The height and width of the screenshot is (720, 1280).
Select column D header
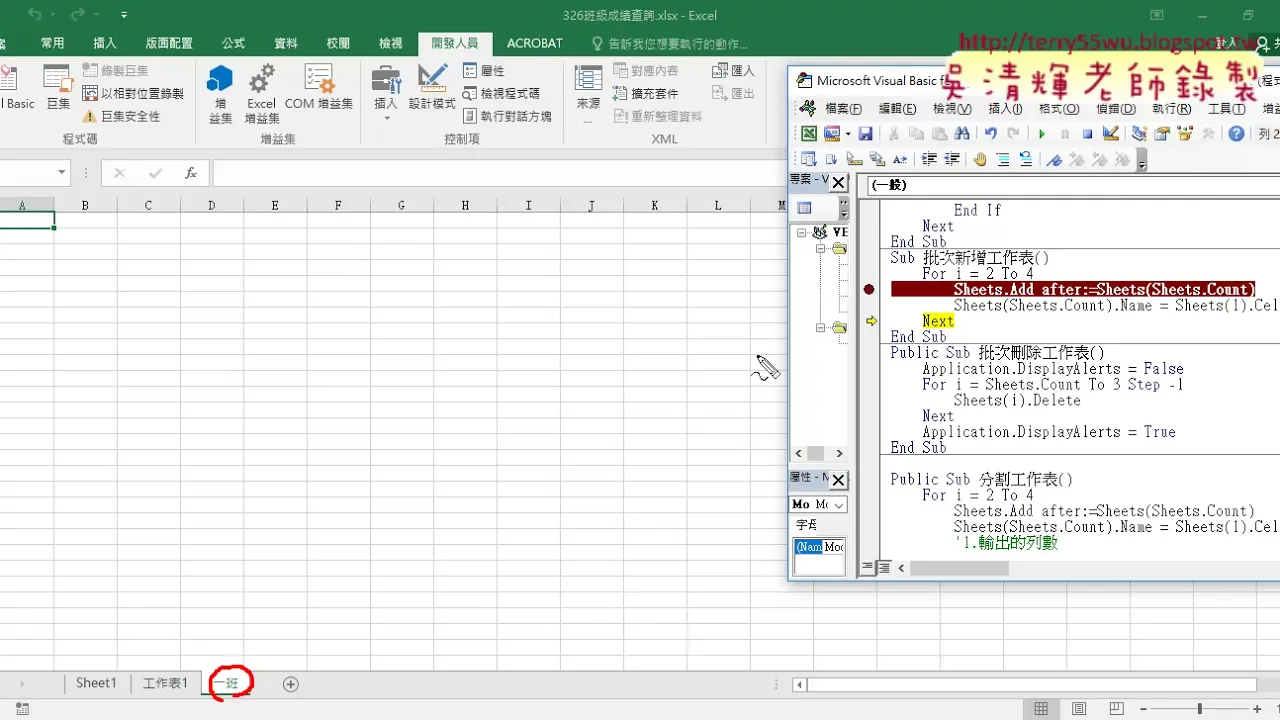(x=211, y=205)
